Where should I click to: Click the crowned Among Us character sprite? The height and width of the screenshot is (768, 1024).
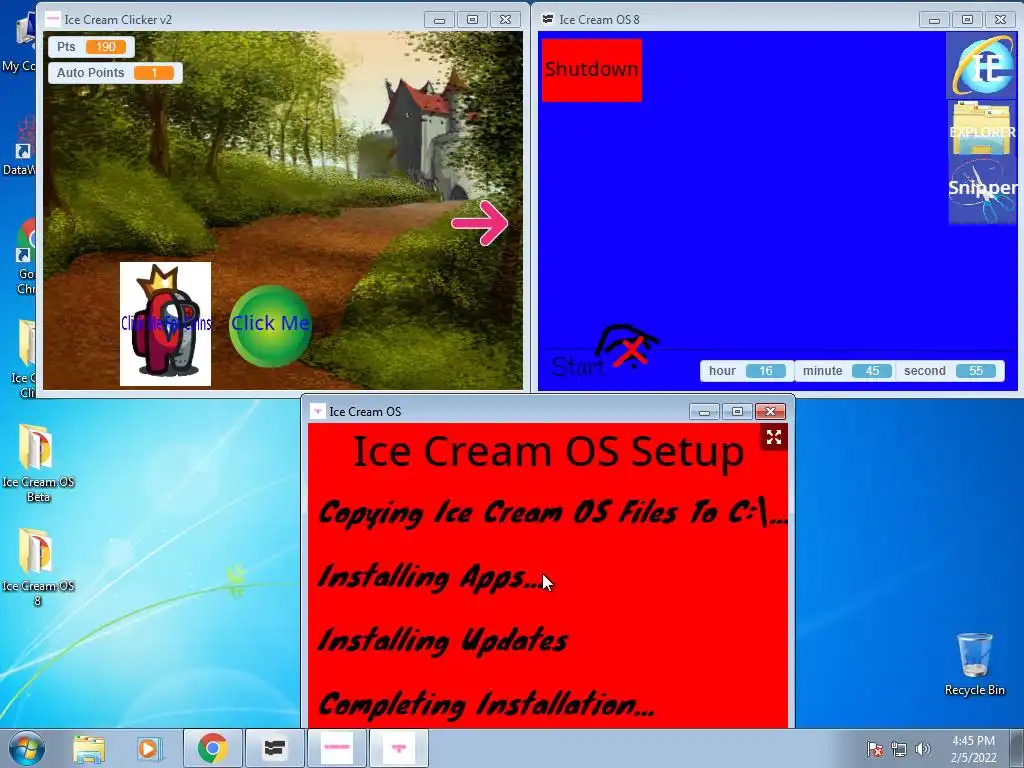(x=165, y=324)
